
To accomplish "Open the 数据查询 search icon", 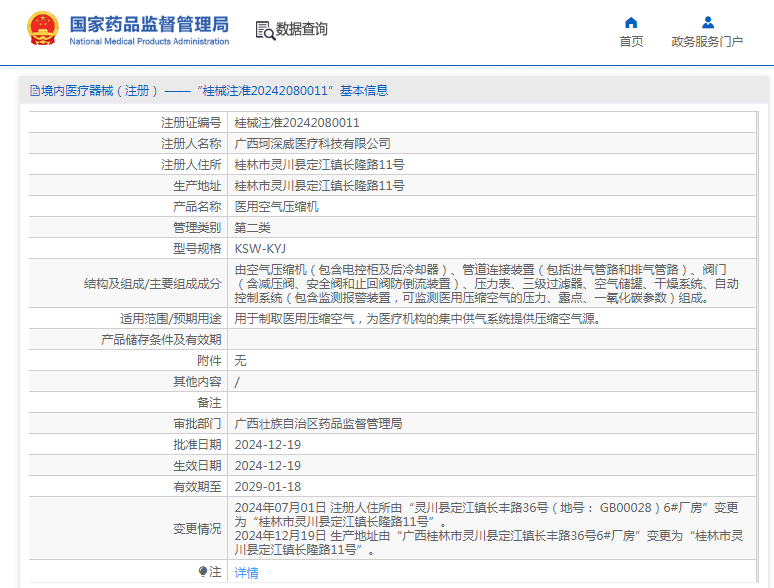I will click(265, 30).
